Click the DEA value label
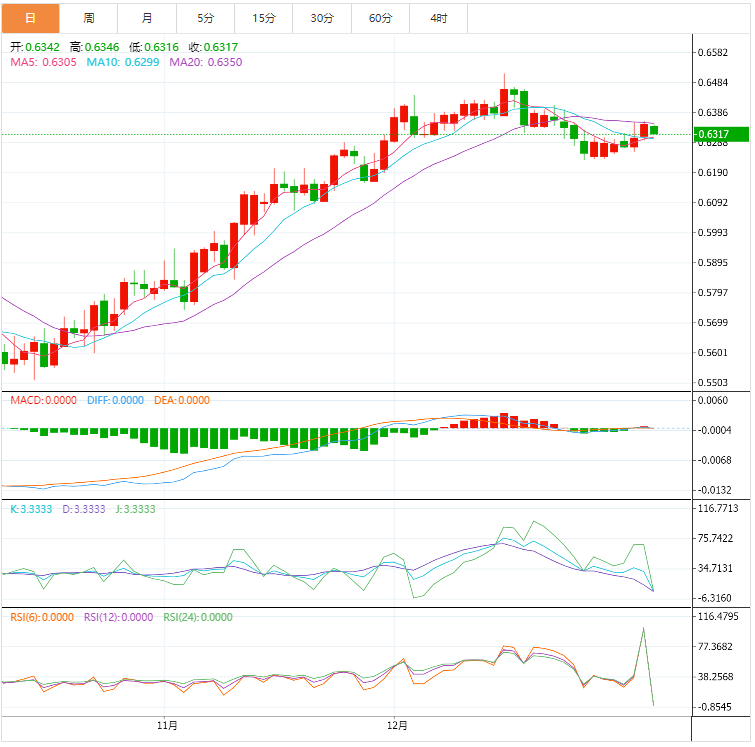Screen dimensions: 755x747 point(181,400)
